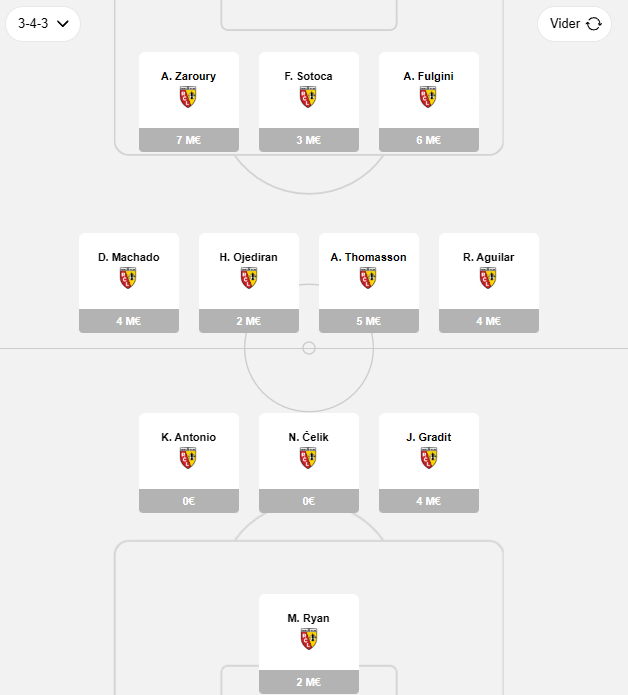Screen dimensions: 628x695
Task: Click the 2 M€ price under M. Ryan
Action: tap(309, 682)
